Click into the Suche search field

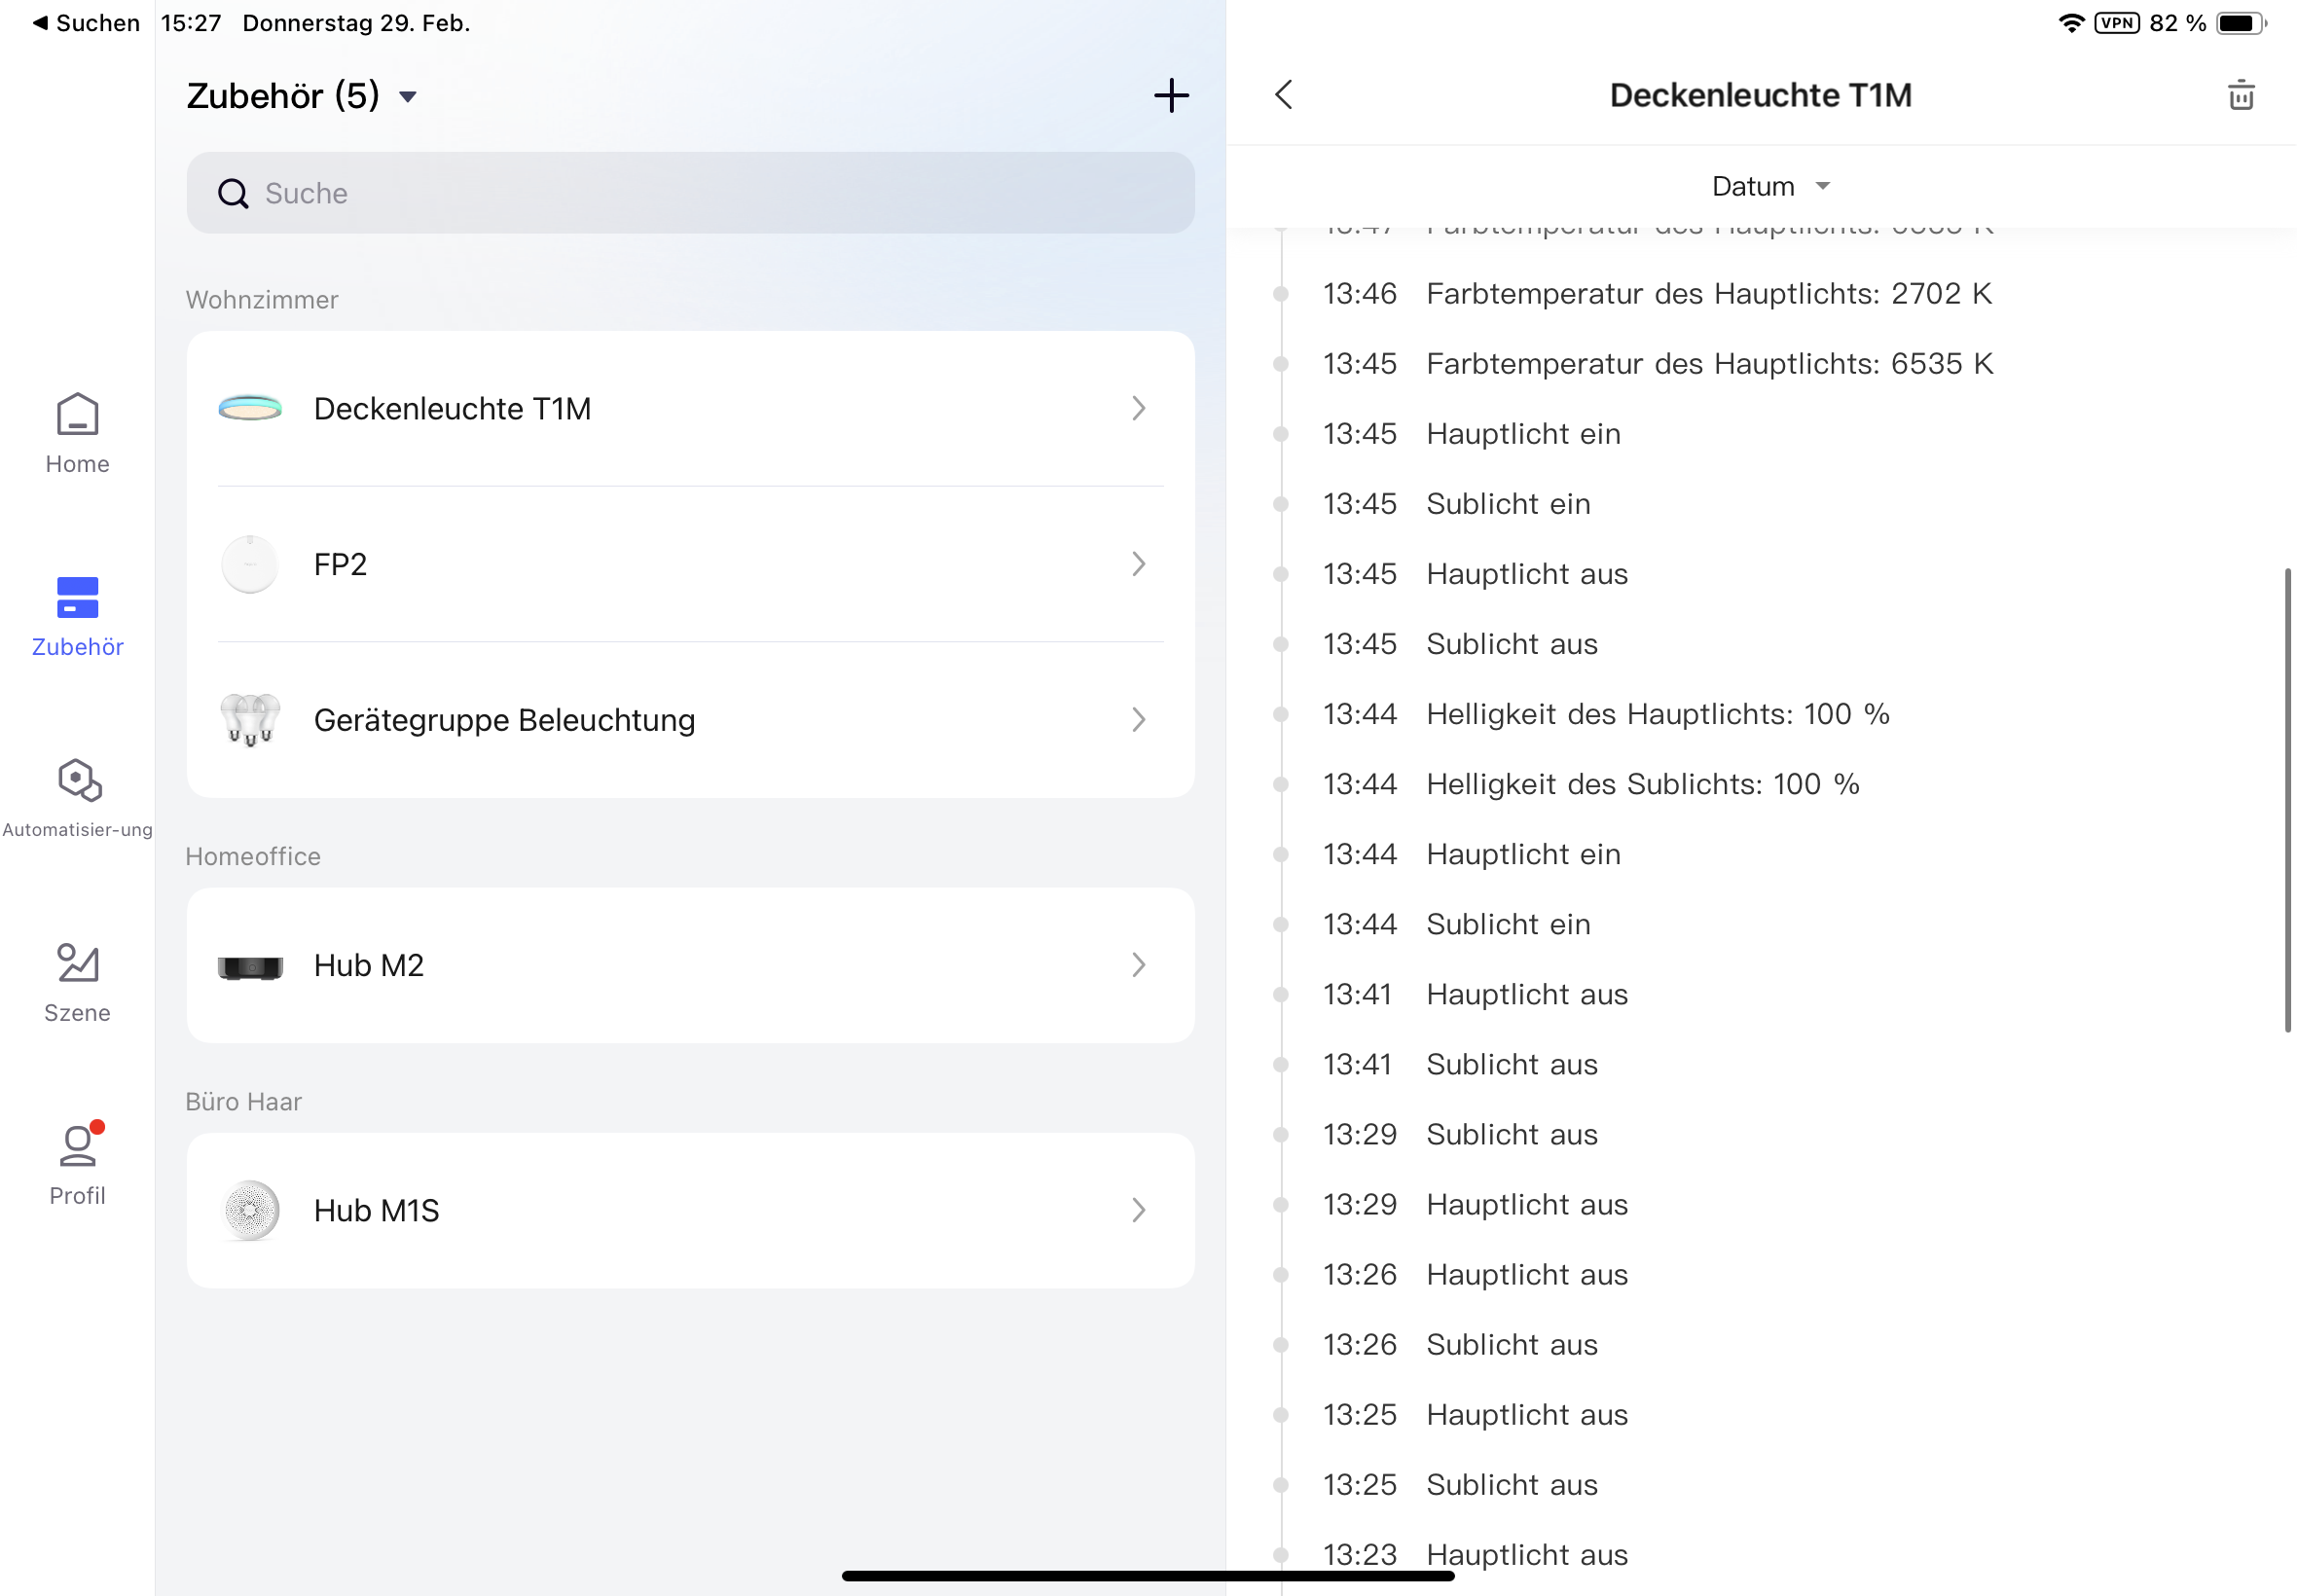click(690, 193)
